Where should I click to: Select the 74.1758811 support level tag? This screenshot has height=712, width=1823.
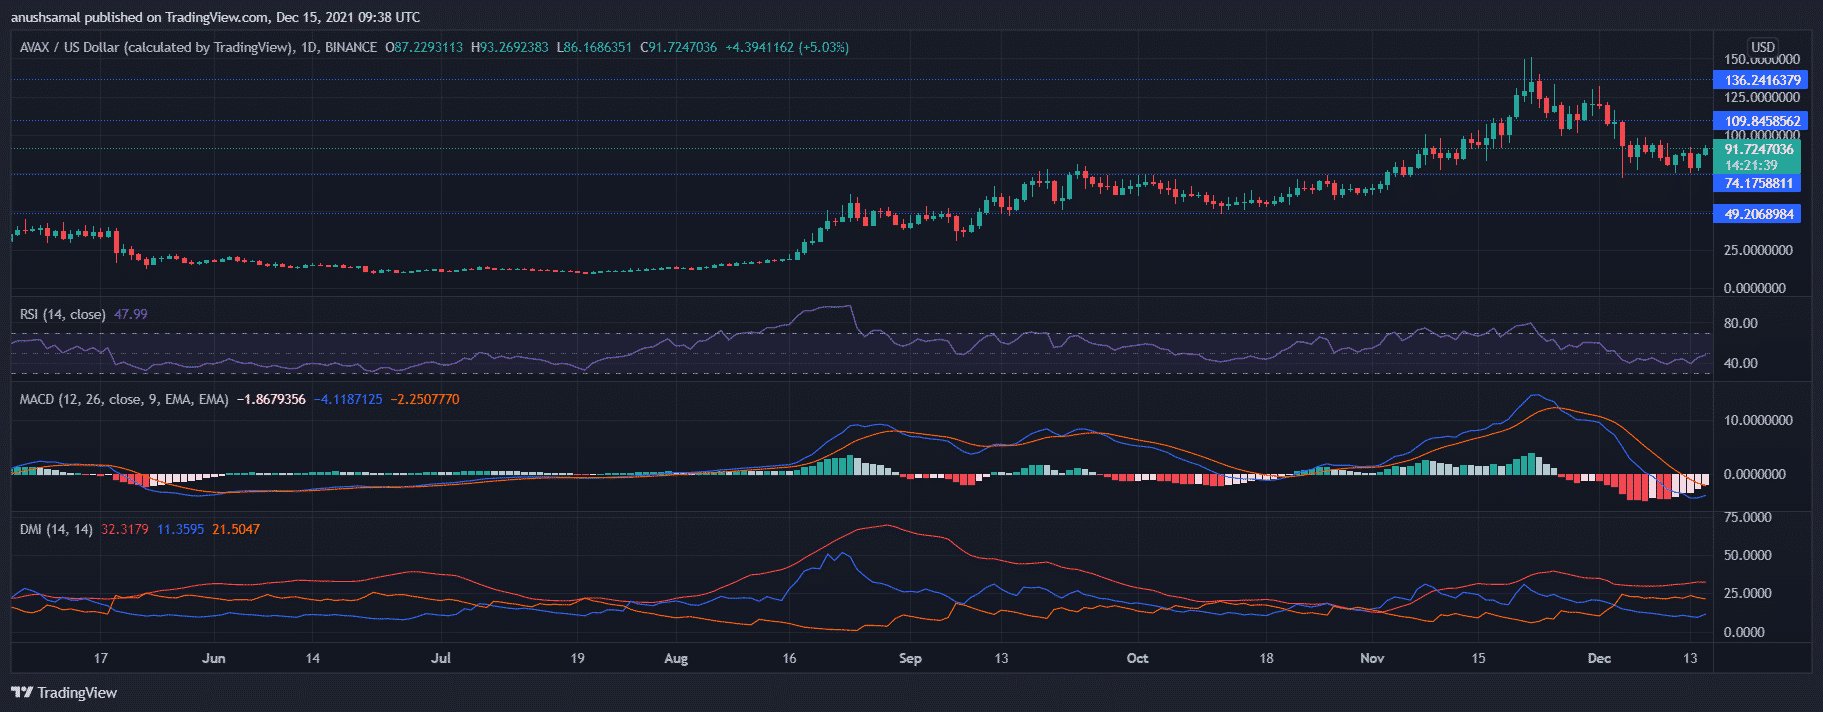[1759, 183]
